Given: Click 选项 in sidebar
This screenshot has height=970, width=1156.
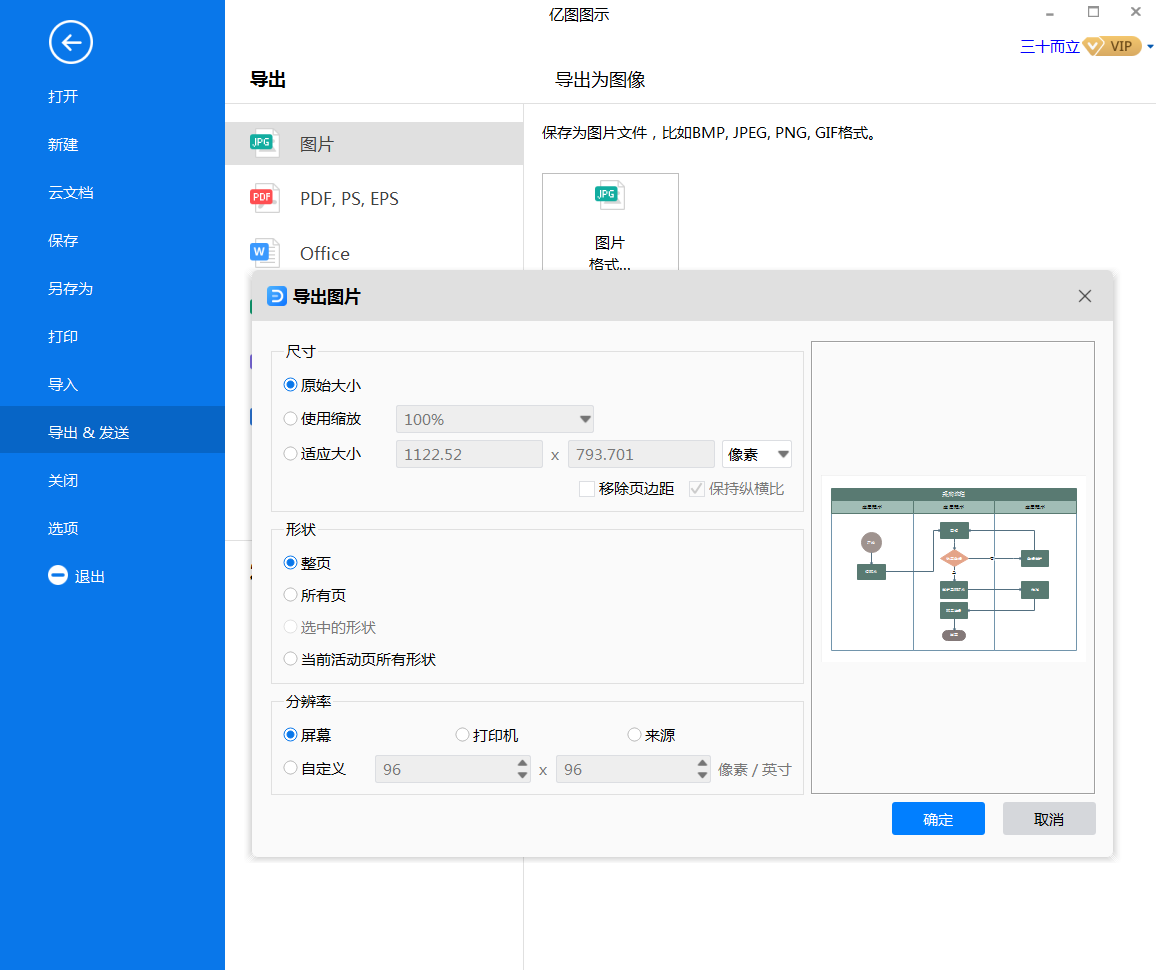Looking at the screenshot, I should (63, 528).
